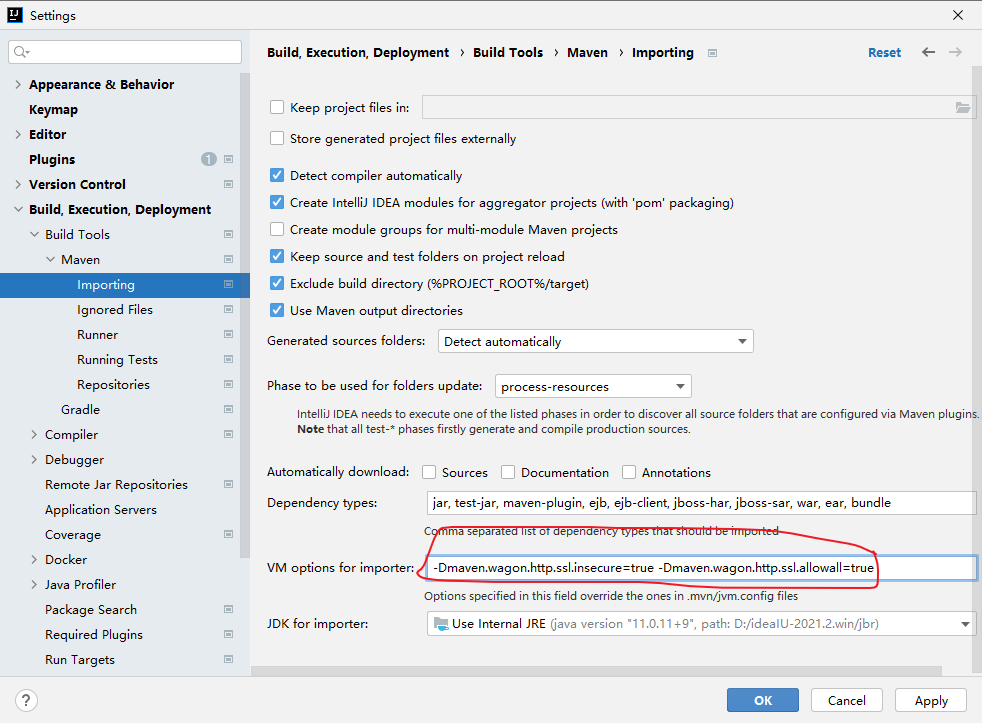
Task: Toggle Use Maven output directories
Action: [277, 309]
